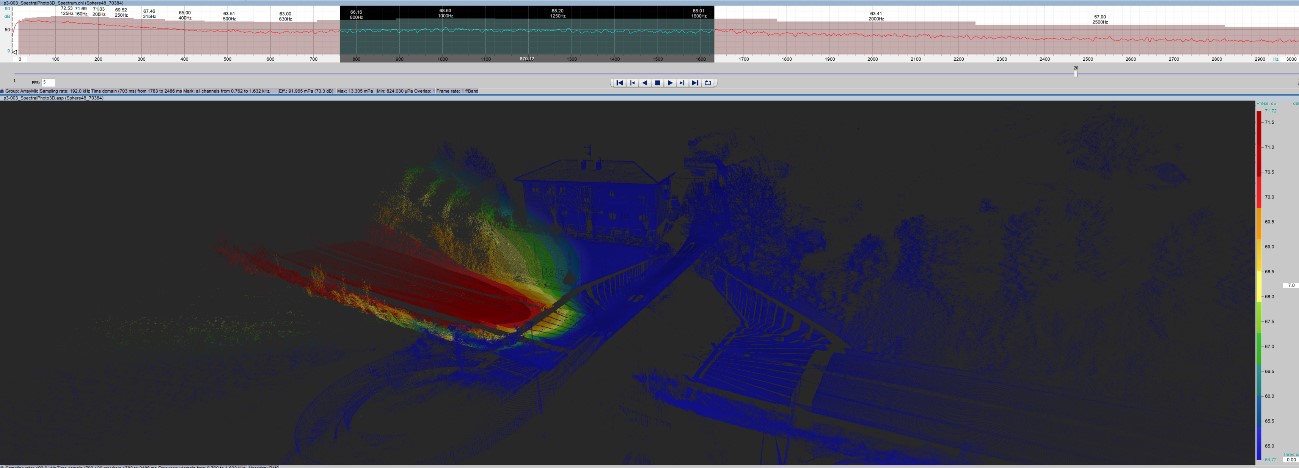The height and width of the screenshot is (468, 1299).
Task: Click the dynamic range value box beside color scale
Action: click(x=1291, y=285)
